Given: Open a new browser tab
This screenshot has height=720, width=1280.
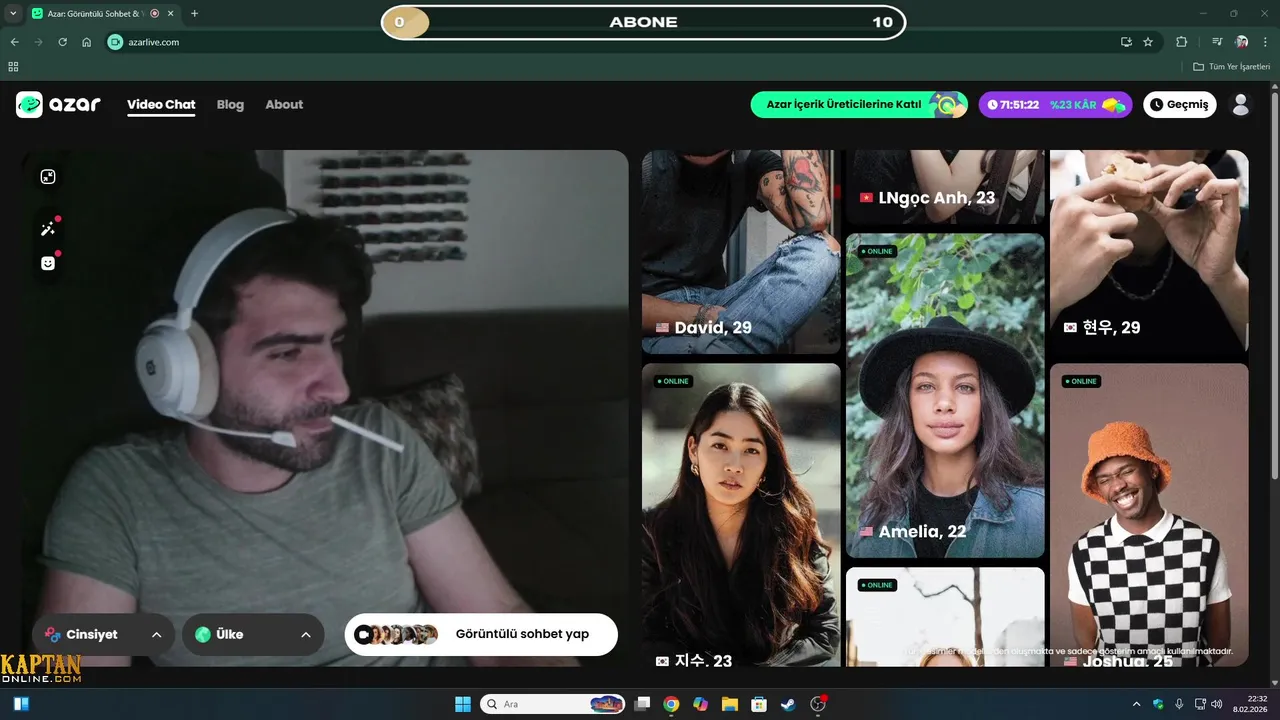Looking at the screenshot, I should pos(194,13).
